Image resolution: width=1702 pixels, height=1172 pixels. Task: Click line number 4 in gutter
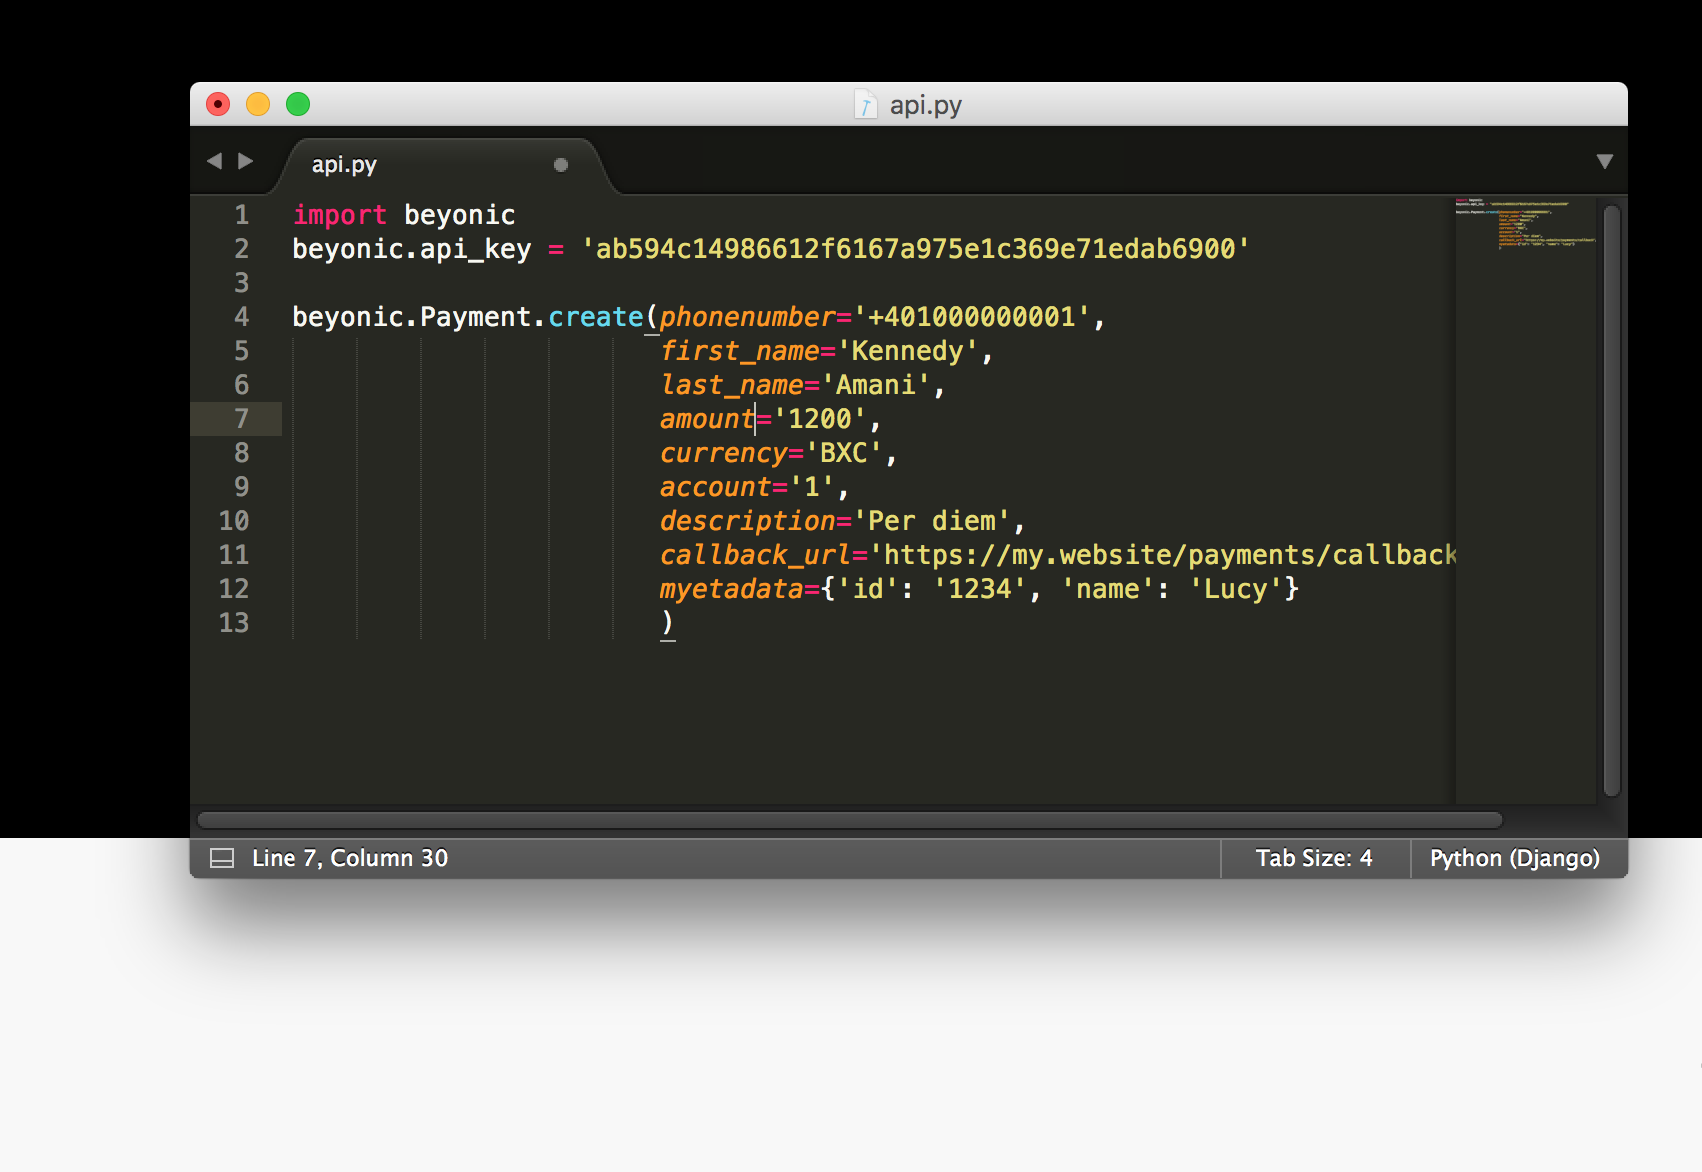point(241,317)
